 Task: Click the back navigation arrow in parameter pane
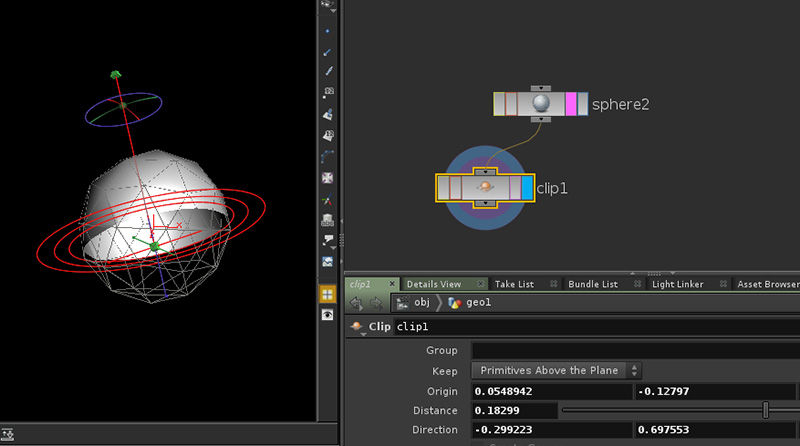pyautogui.click(x=354, y=303)
